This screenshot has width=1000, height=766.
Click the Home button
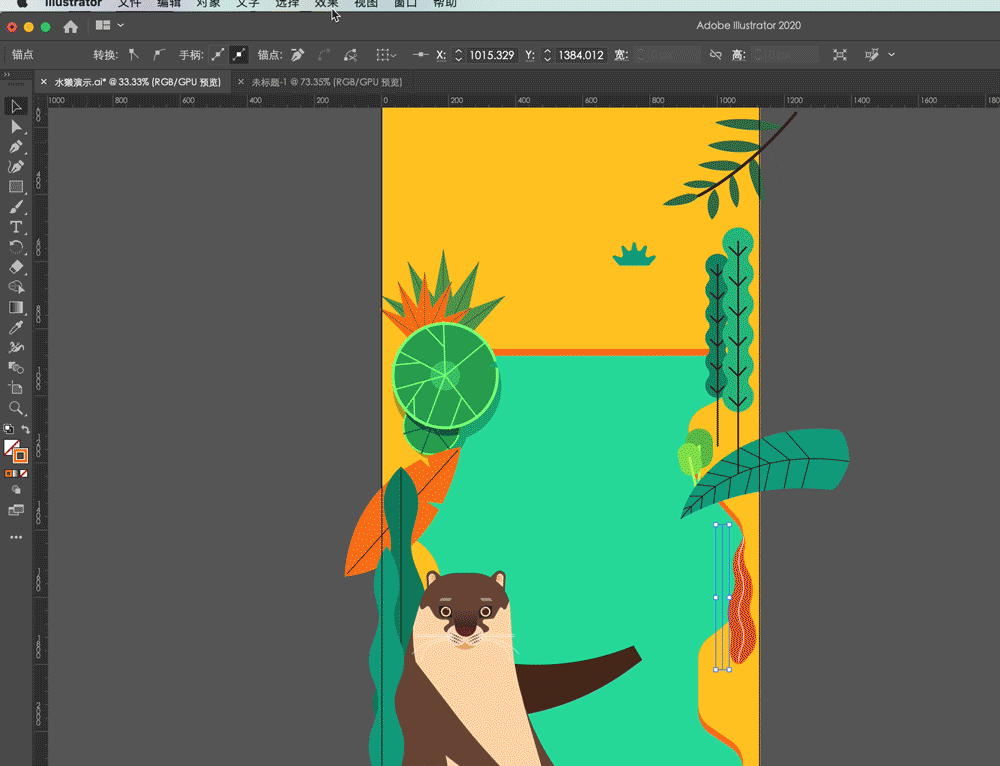coord(71,27)
